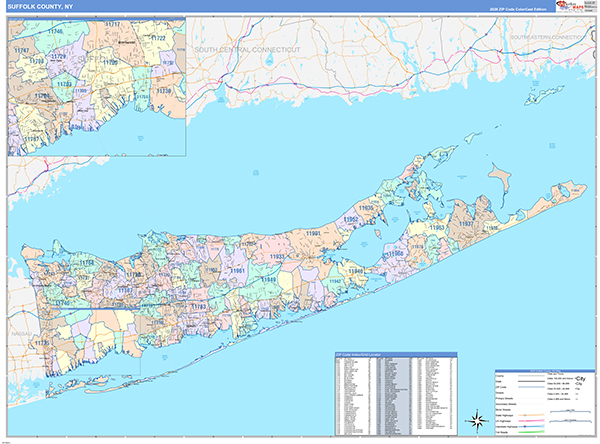
Task: Click ZIP label 11730 in the inset map
Action: pos(164,91)
